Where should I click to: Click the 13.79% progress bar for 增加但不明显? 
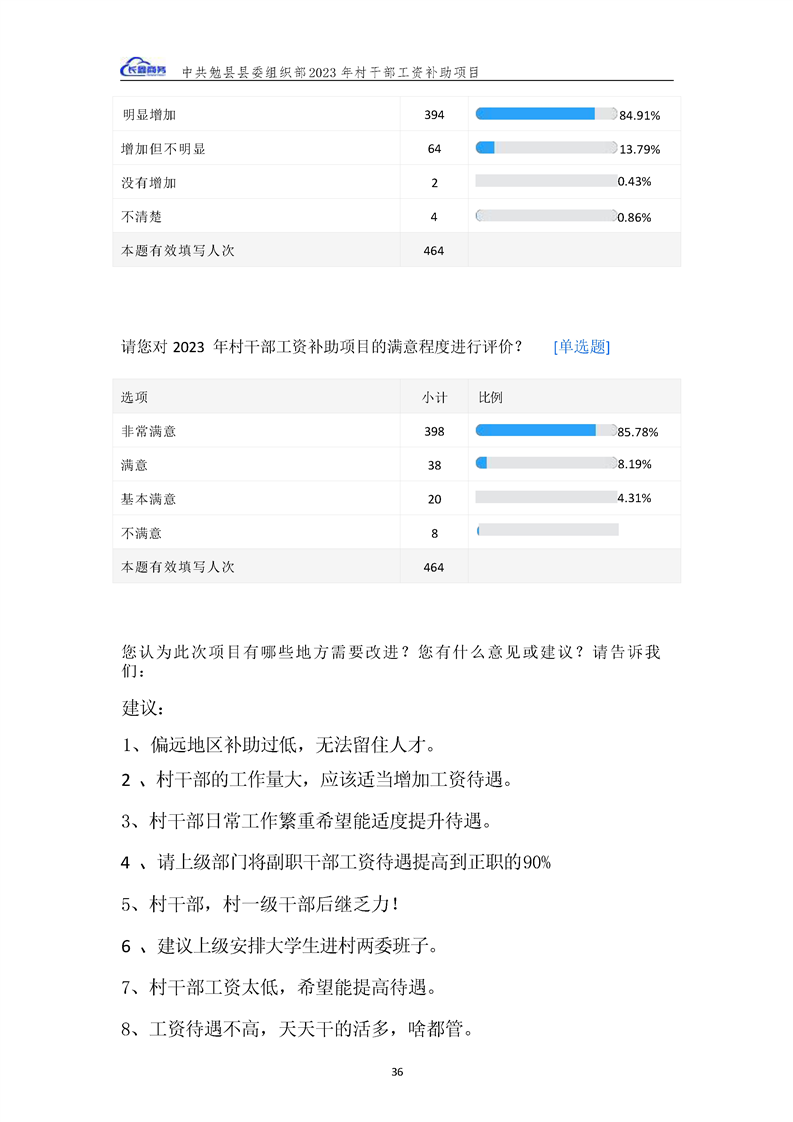coord(546,148)
